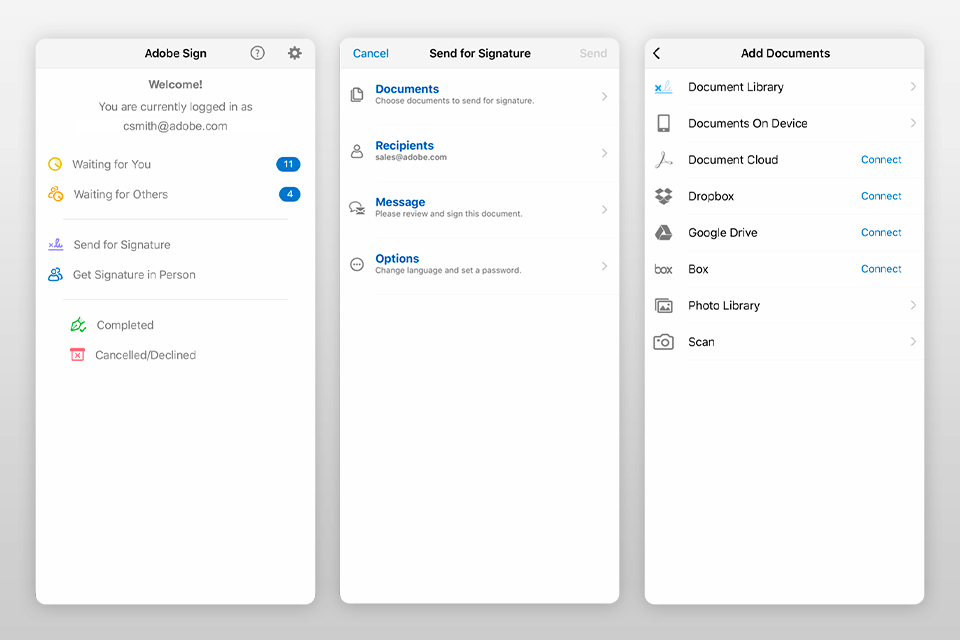Open the help question mark icon

click(x=258, y=53)
